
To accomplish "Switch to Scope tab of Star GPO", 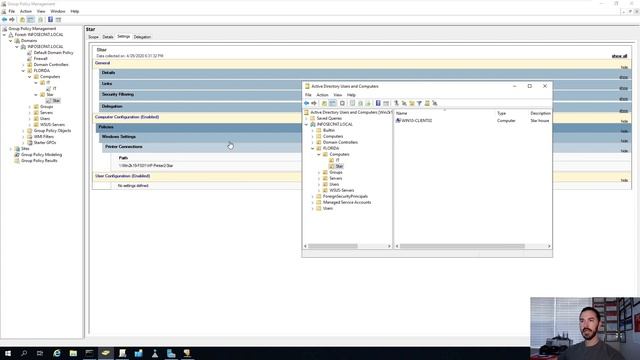I will (93, 37).
